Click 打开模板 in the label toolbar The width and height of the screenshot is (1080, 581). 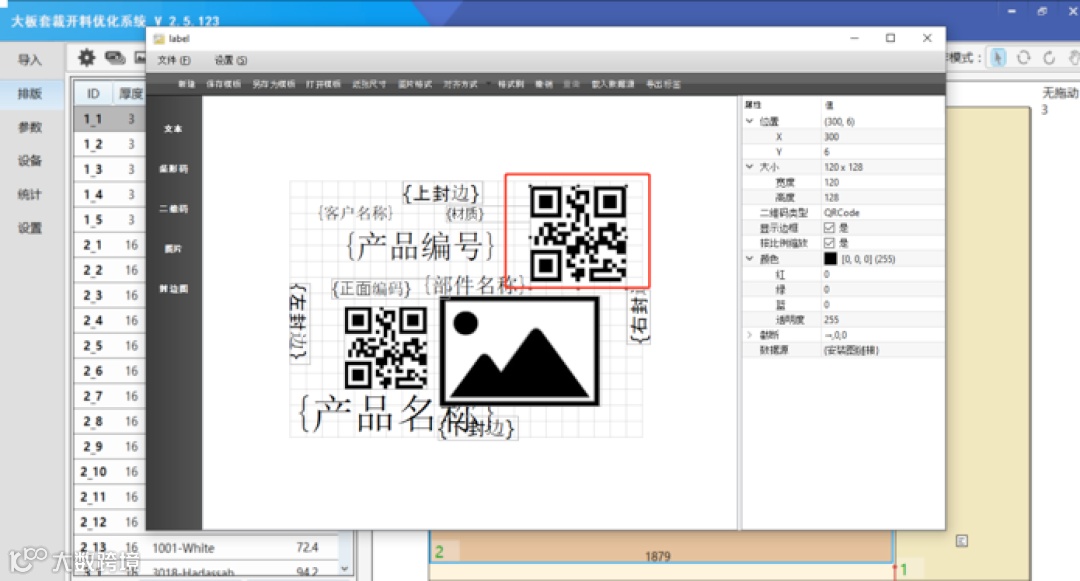coord(323,84)
